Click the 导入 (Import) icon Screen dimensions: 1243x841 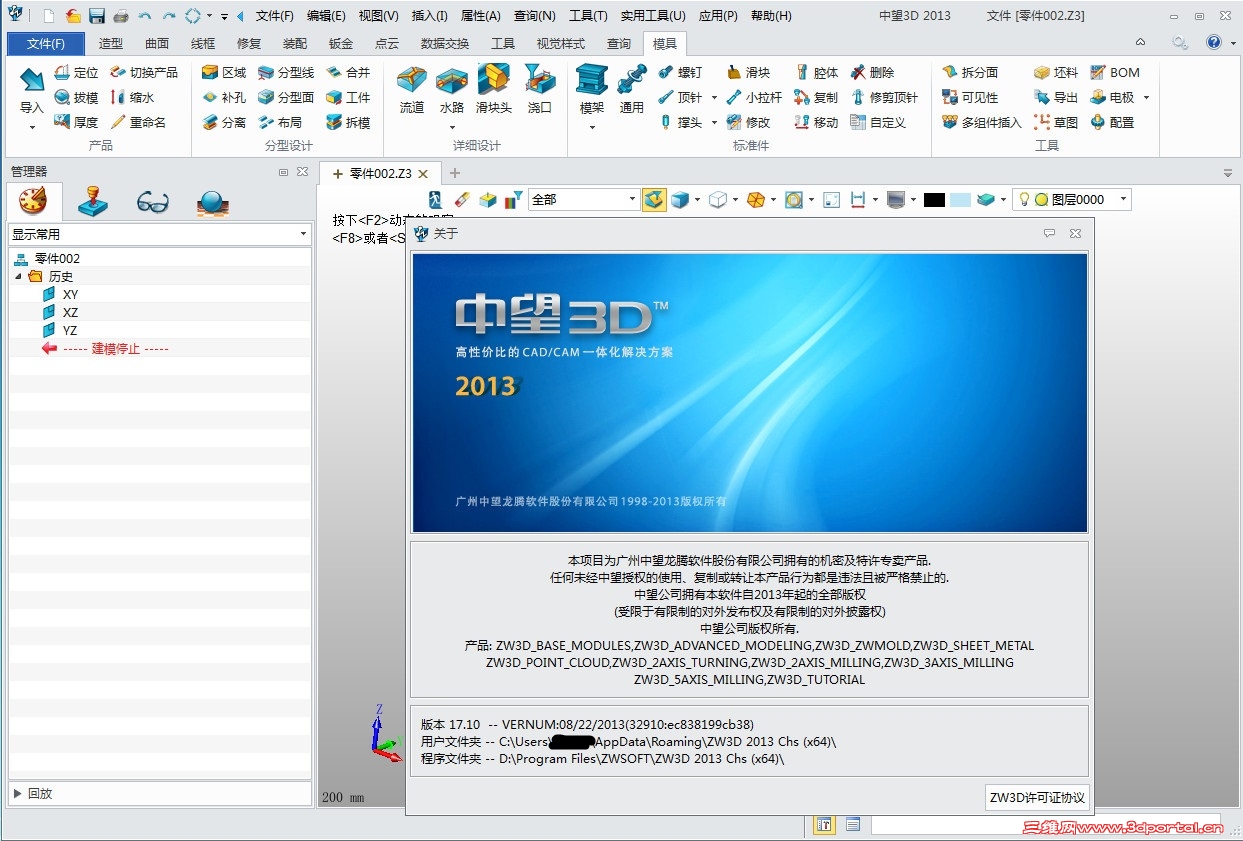coord(32,80)
